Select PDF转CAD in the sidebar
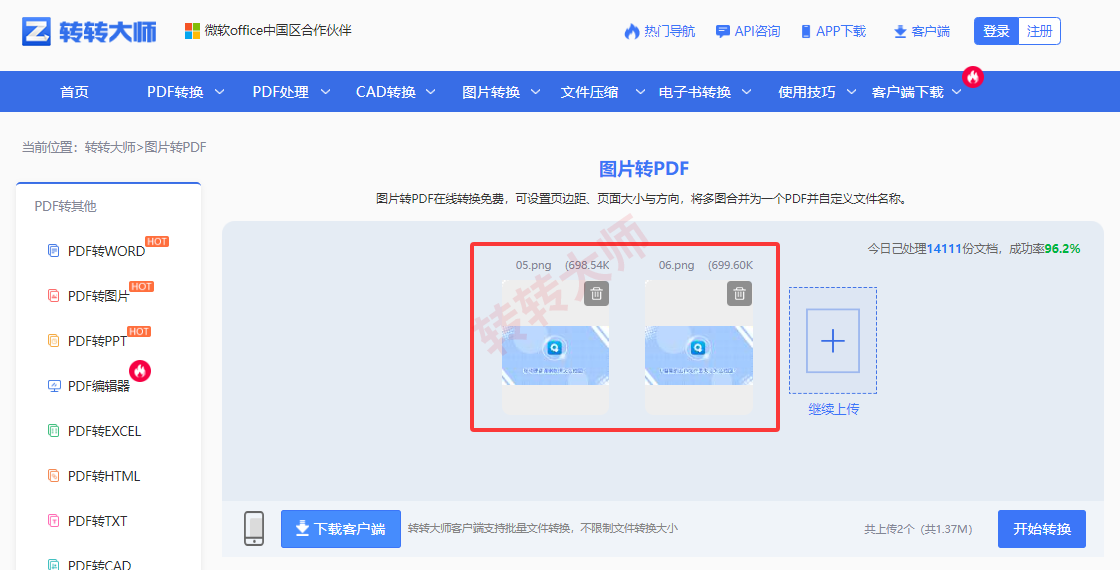The height and width of the screenshot is (570, 1120). [x=99, y=564]
